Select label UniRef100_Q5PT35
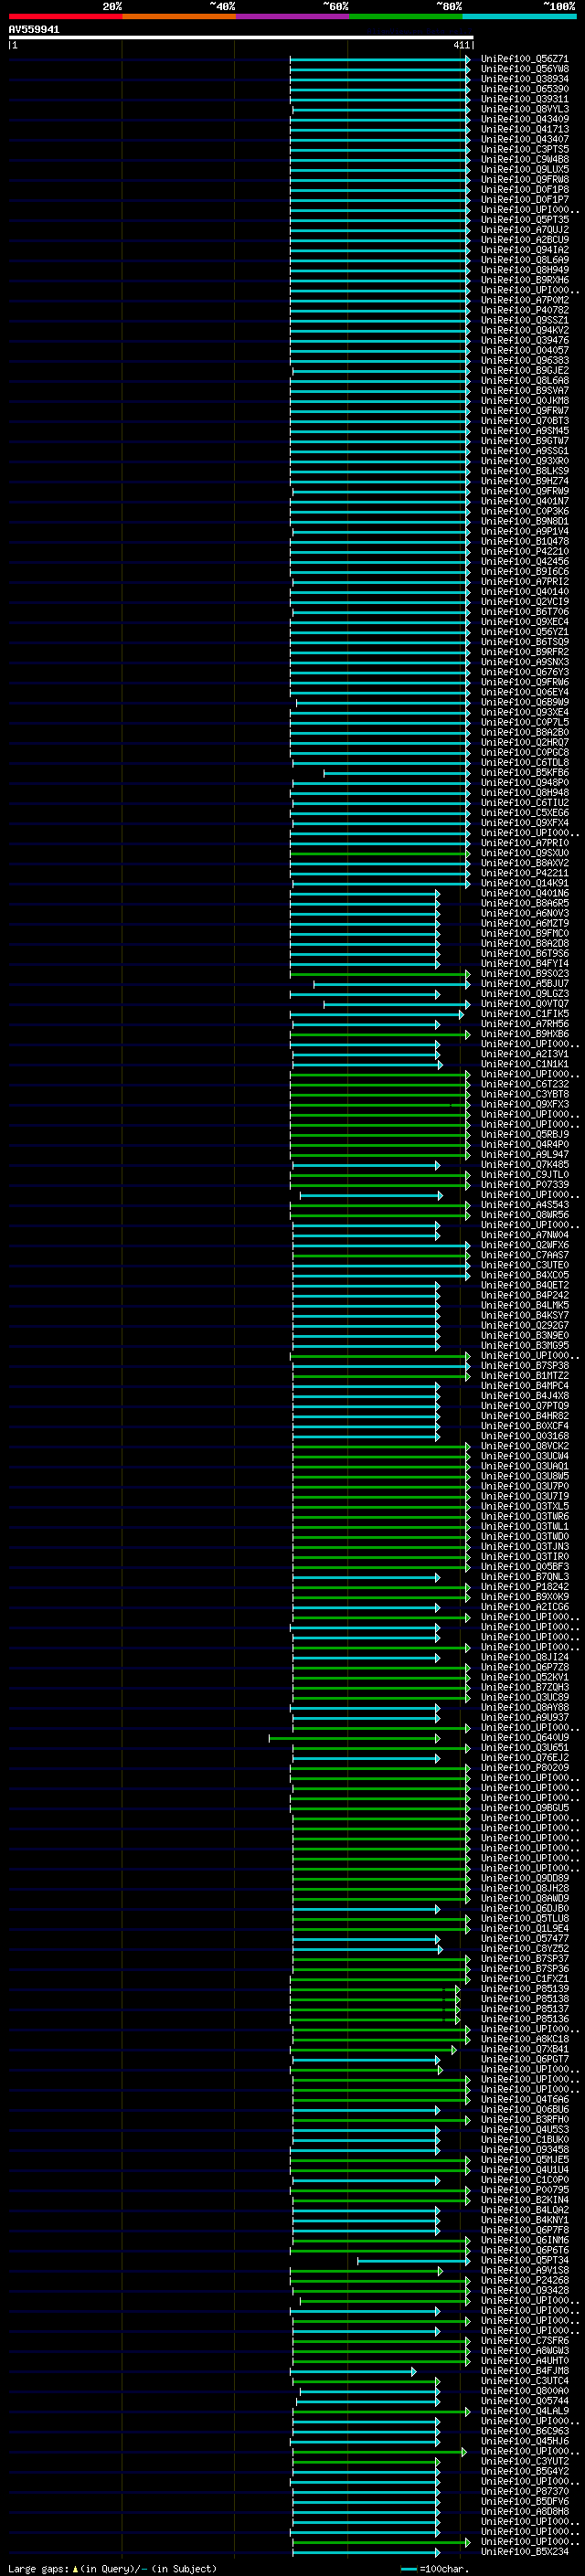585x2576 pixels. tap(525, 219)
